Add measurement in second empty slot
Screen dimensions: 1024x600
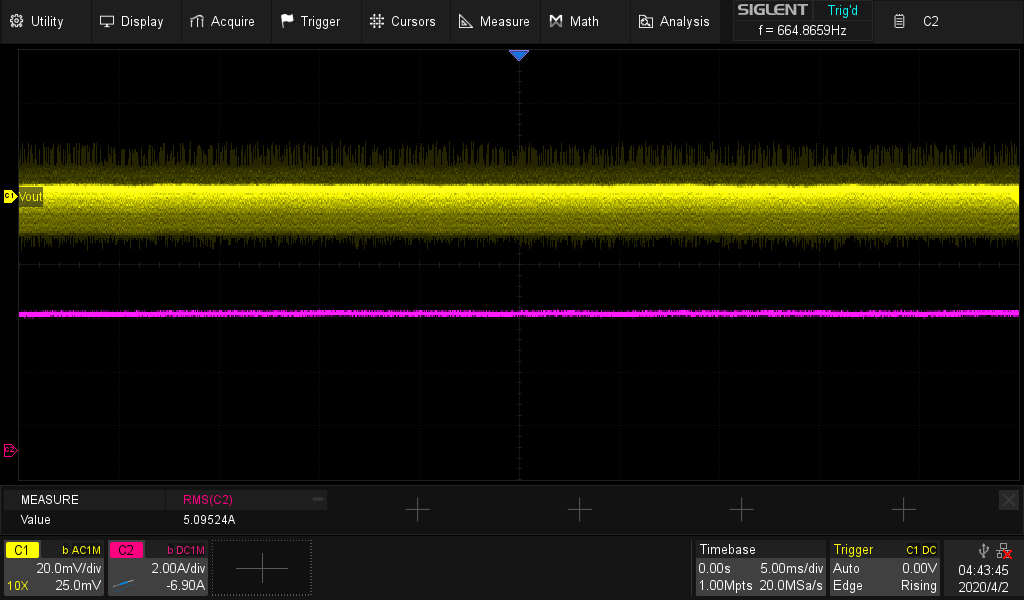579,509
